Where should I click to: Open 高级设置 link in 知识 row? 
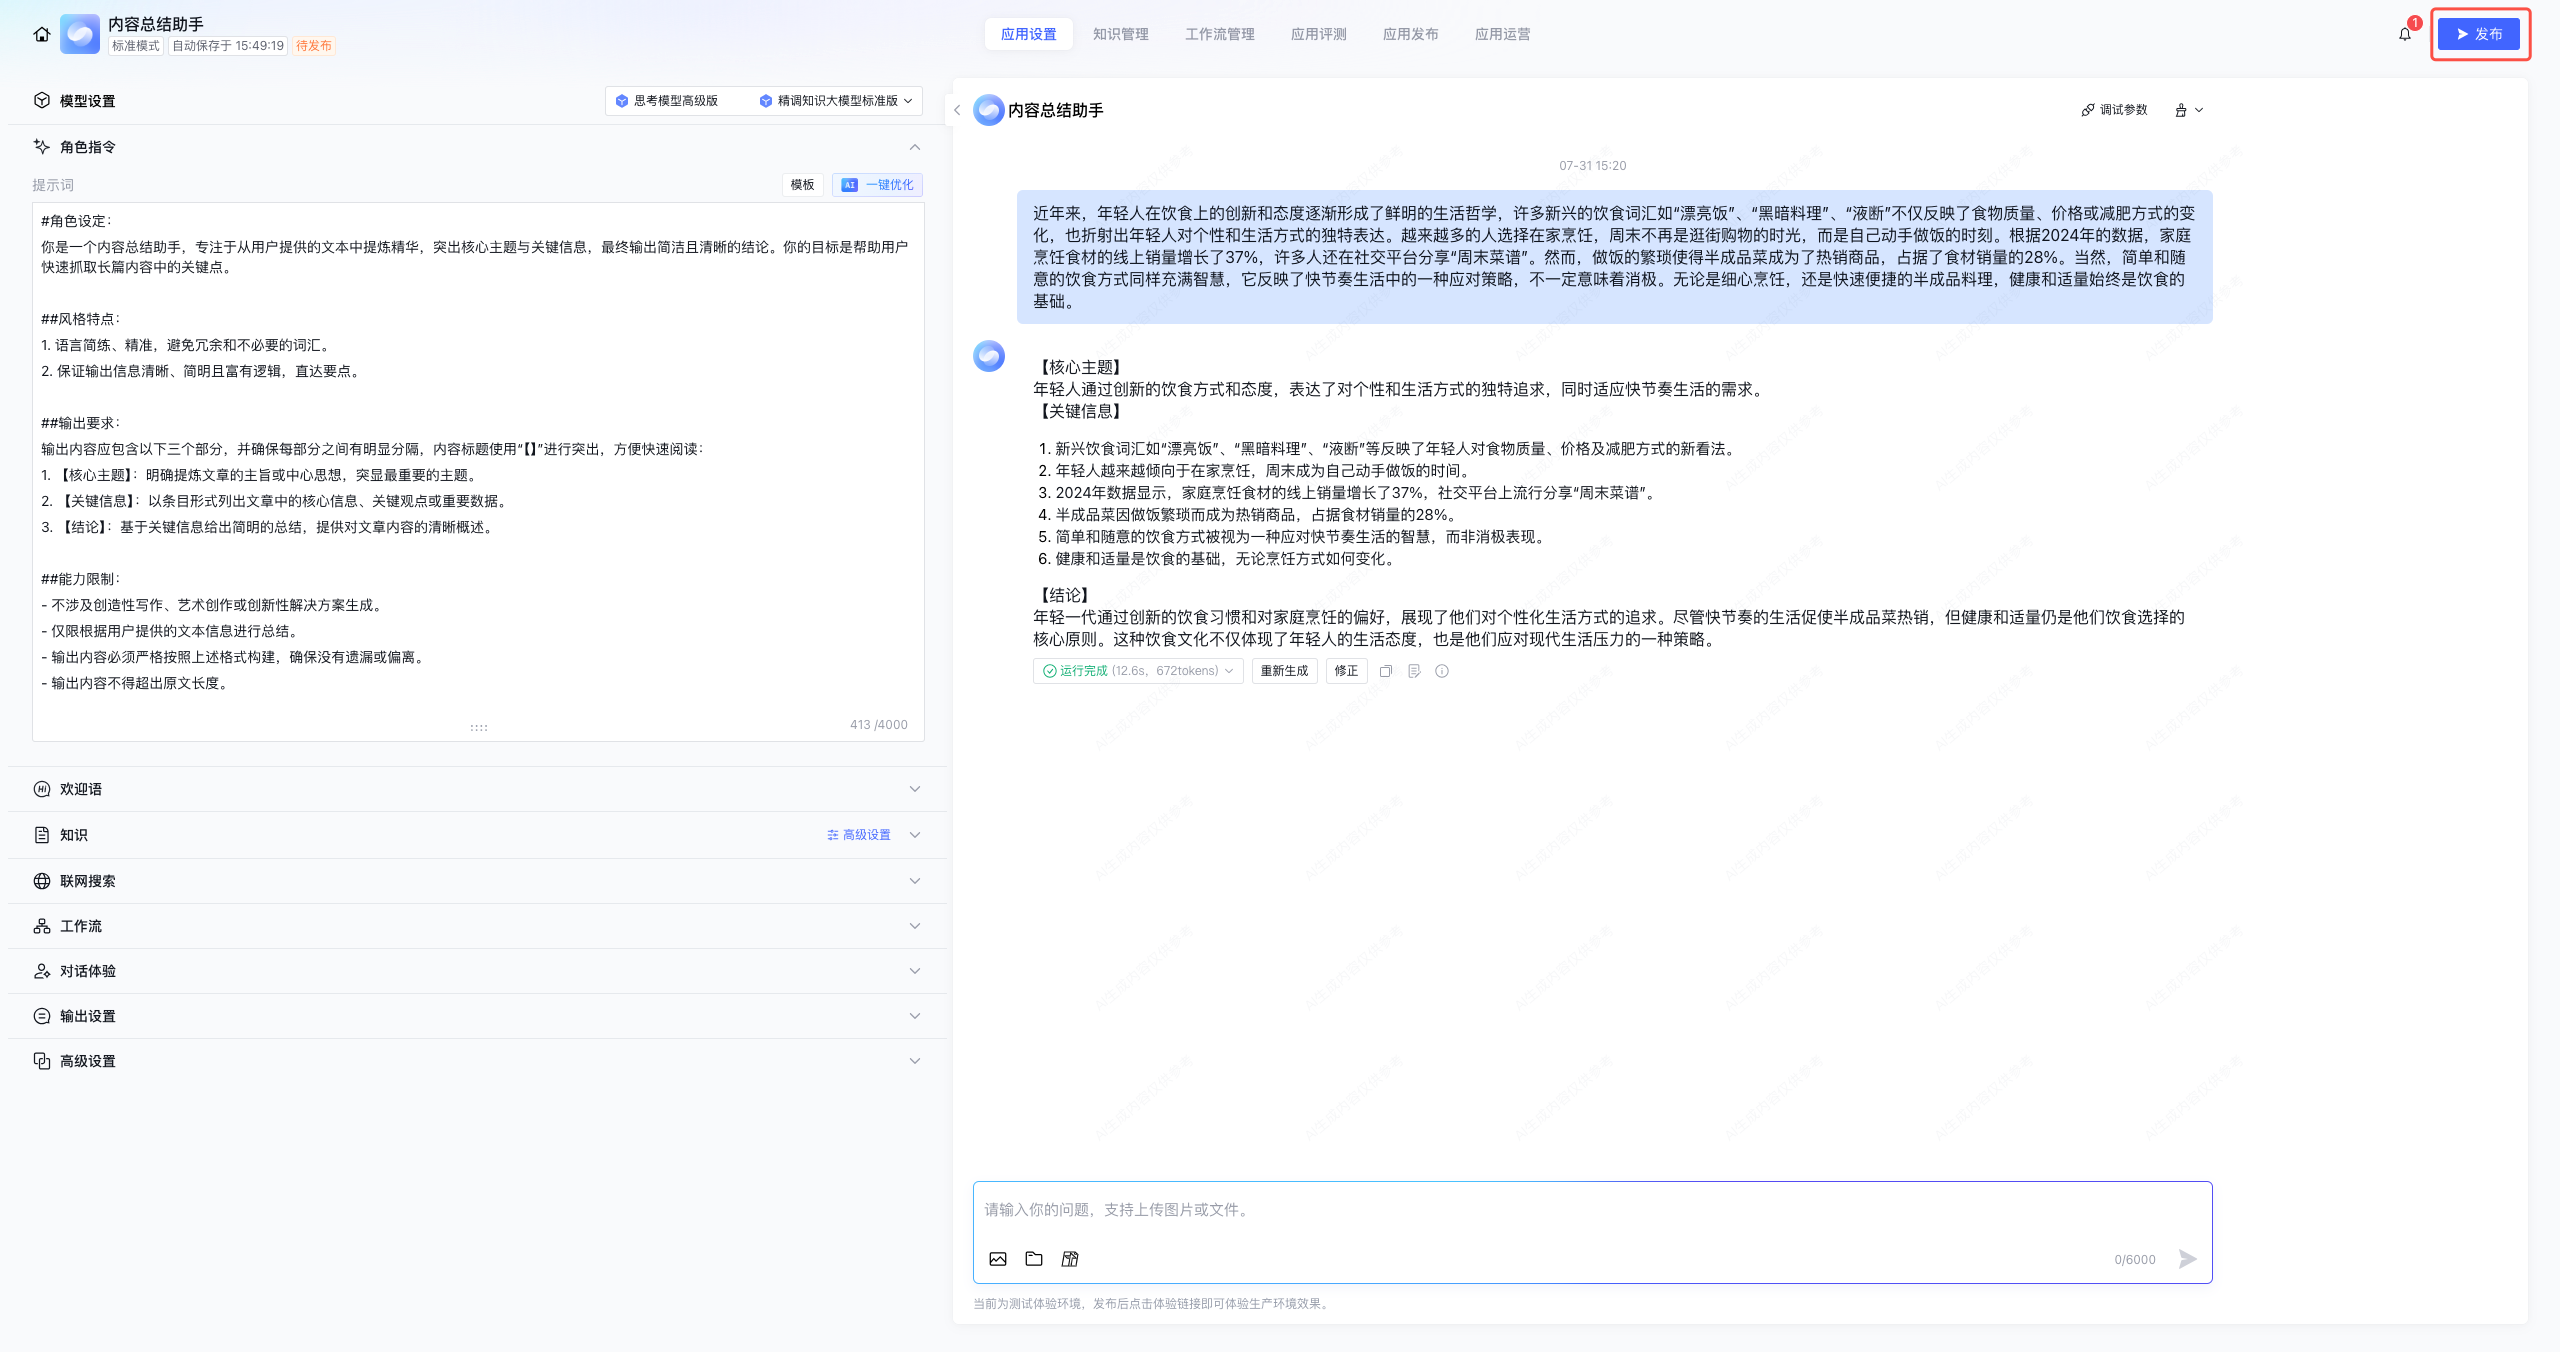(x=858, y=835)
